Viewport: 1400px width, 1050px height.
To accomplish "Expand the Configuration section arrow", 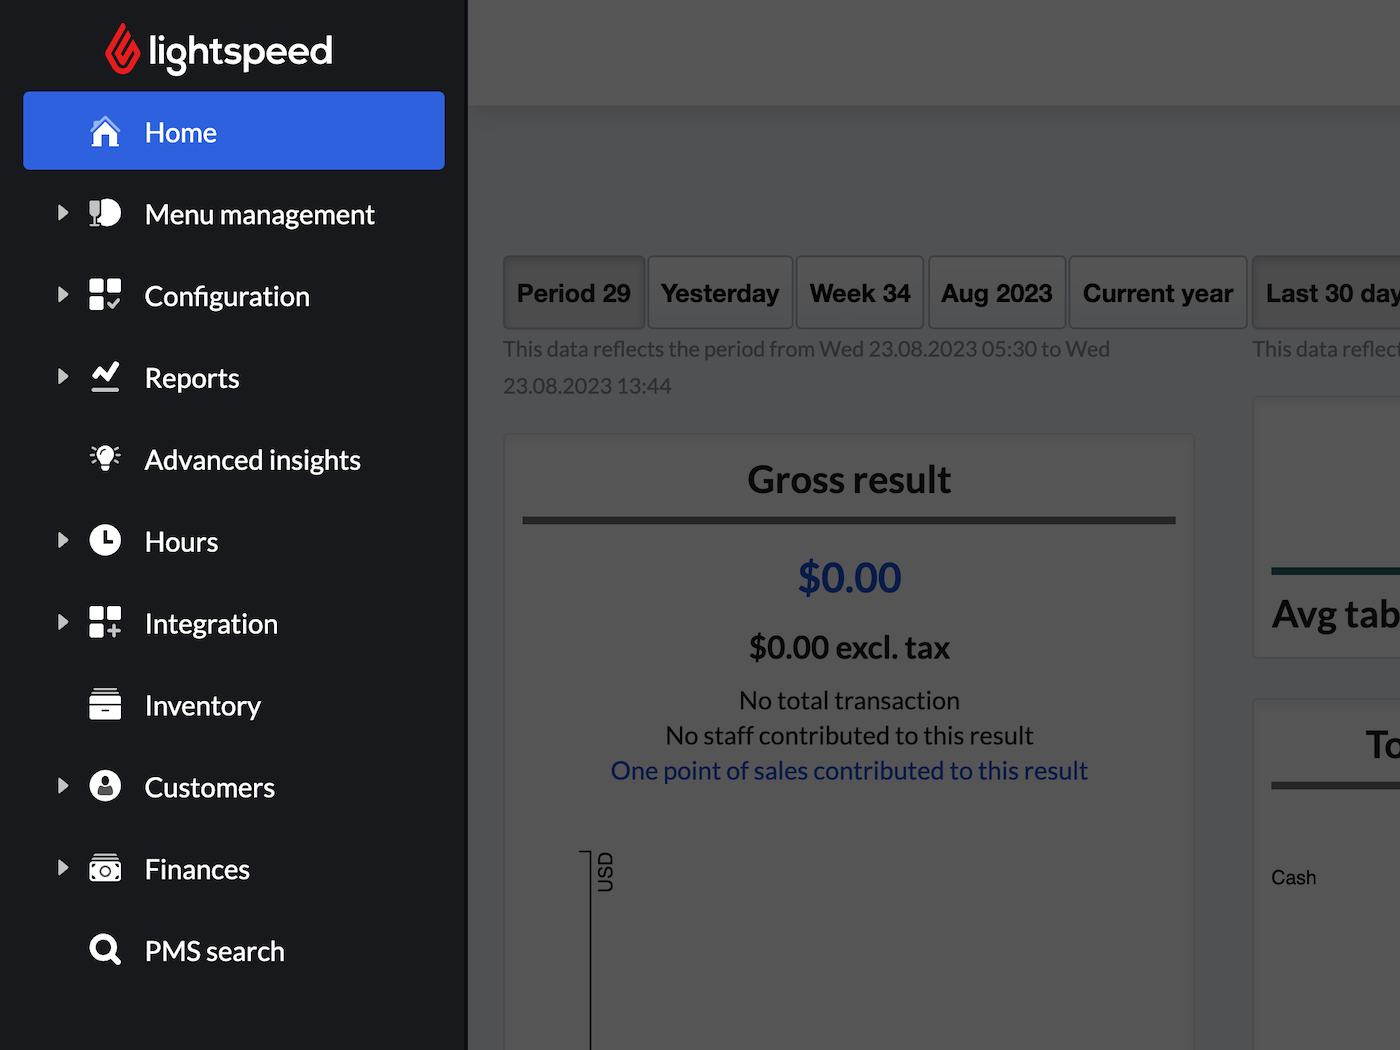I will coord(63,295).
